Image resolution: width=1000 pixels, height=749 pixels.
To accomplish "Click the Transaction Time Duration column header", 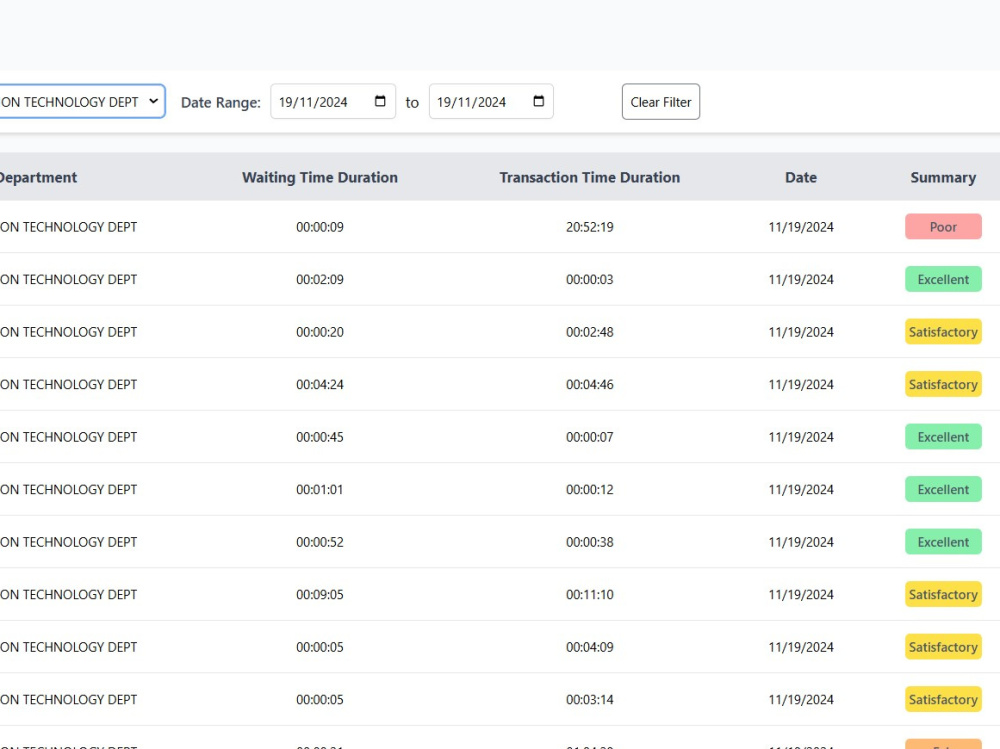I will pos(589,177).
